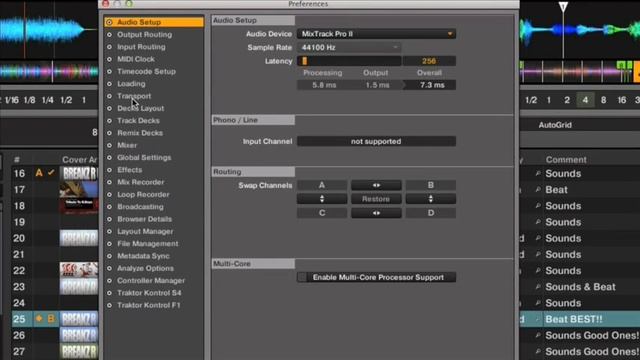Set right deck loop size to 16
The height and width of the screenshot is (360, 640).
622,100
